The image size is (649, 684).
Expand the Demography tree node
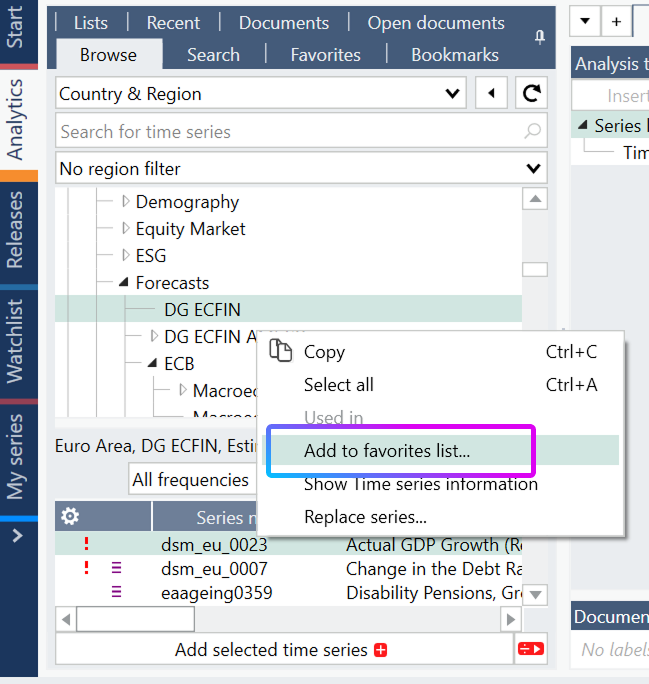126,201
